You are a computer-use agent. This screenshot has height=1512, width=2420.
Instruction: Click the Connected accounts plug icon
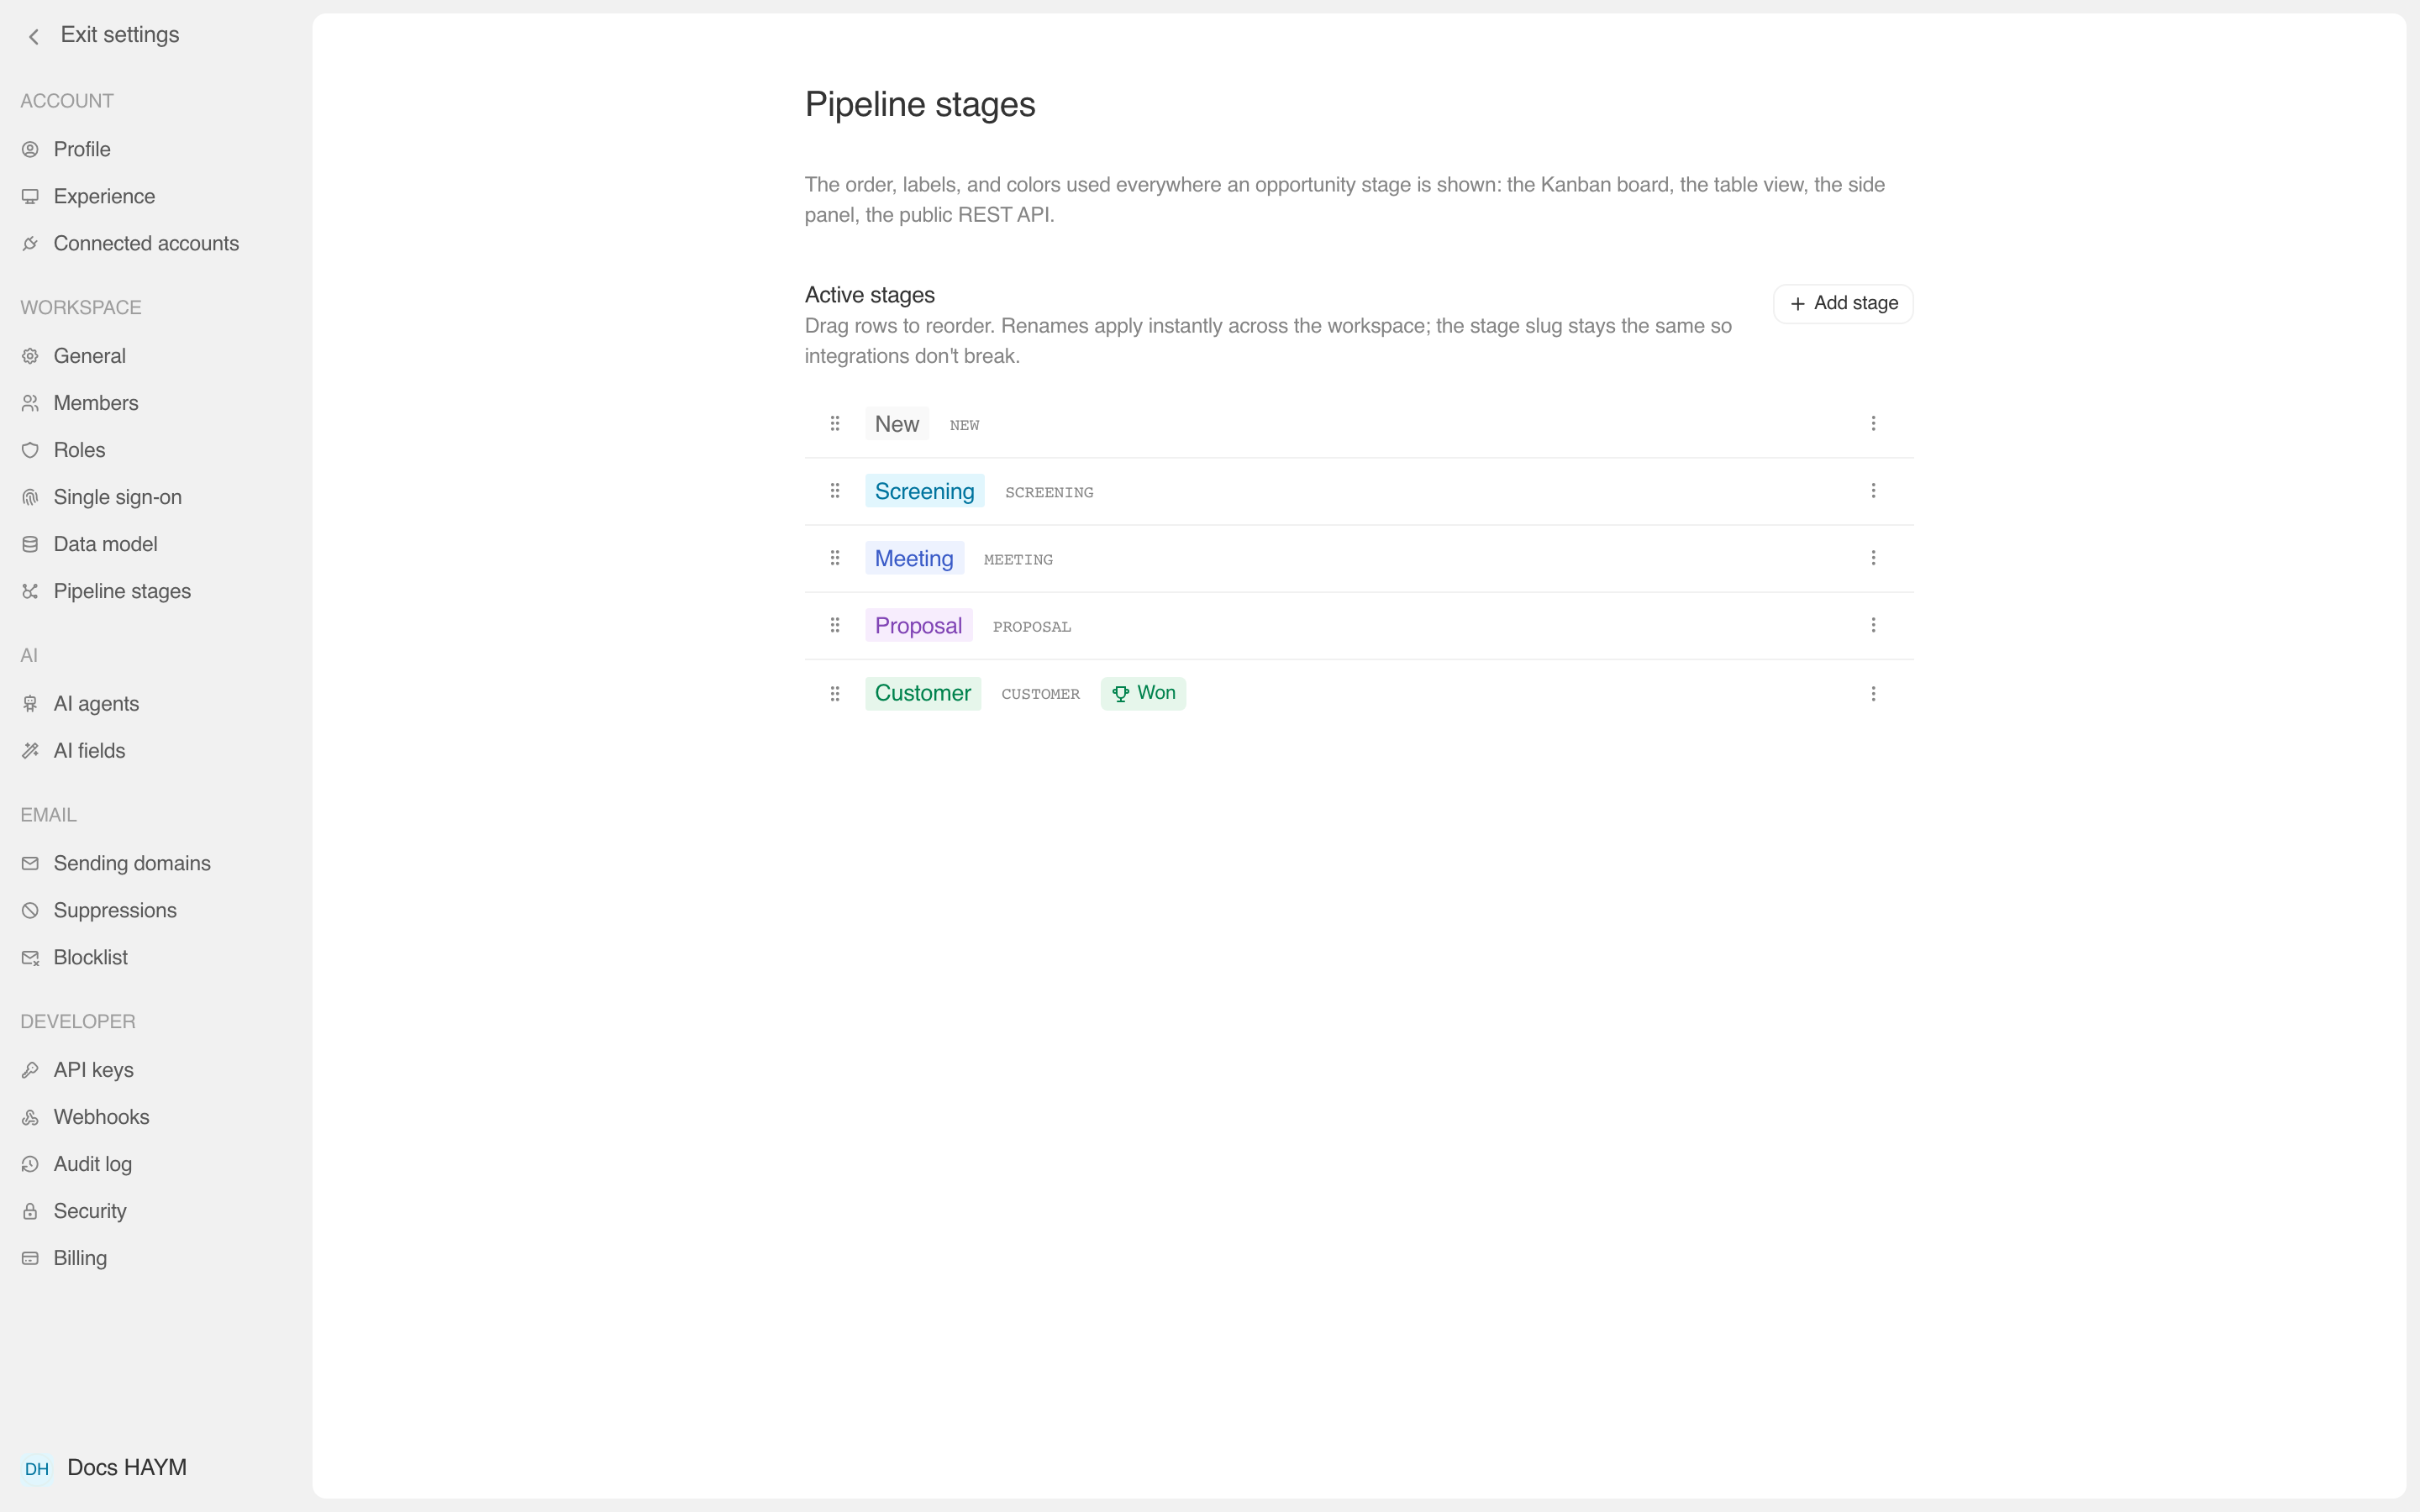click(x=30, y=243)
